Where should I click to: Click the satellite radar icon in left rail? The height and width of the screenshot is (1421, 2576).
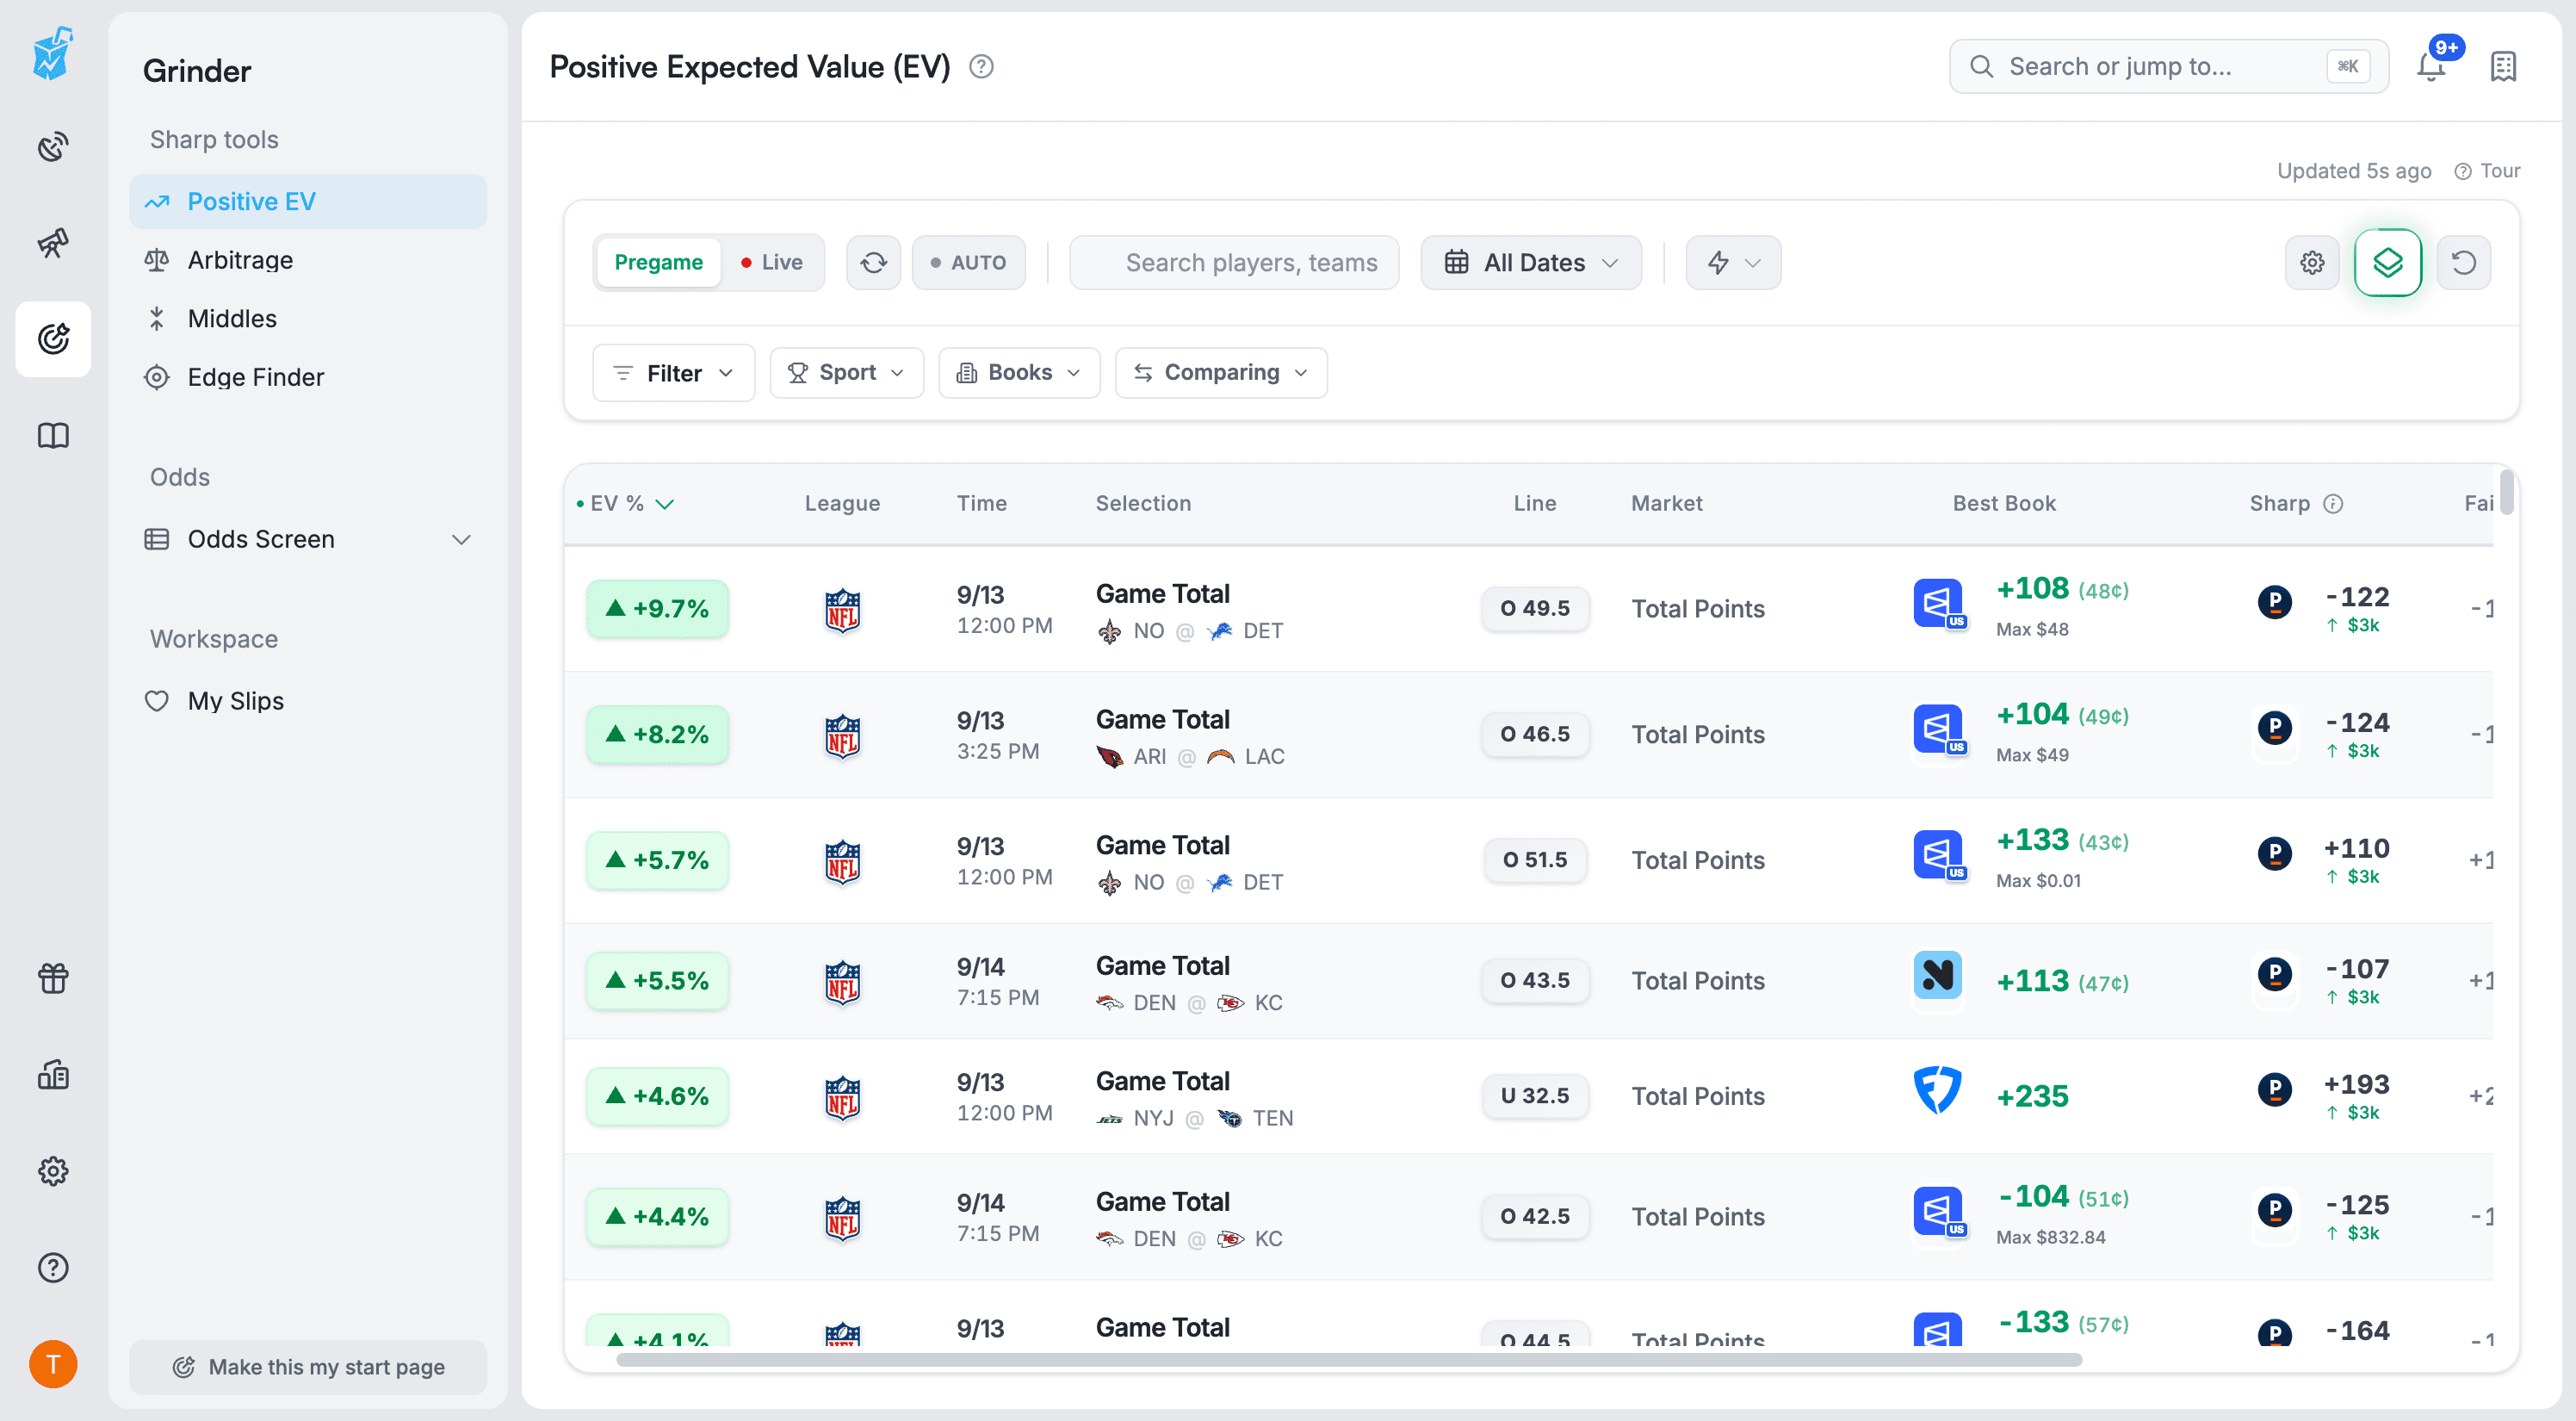(x=53, y=147)
